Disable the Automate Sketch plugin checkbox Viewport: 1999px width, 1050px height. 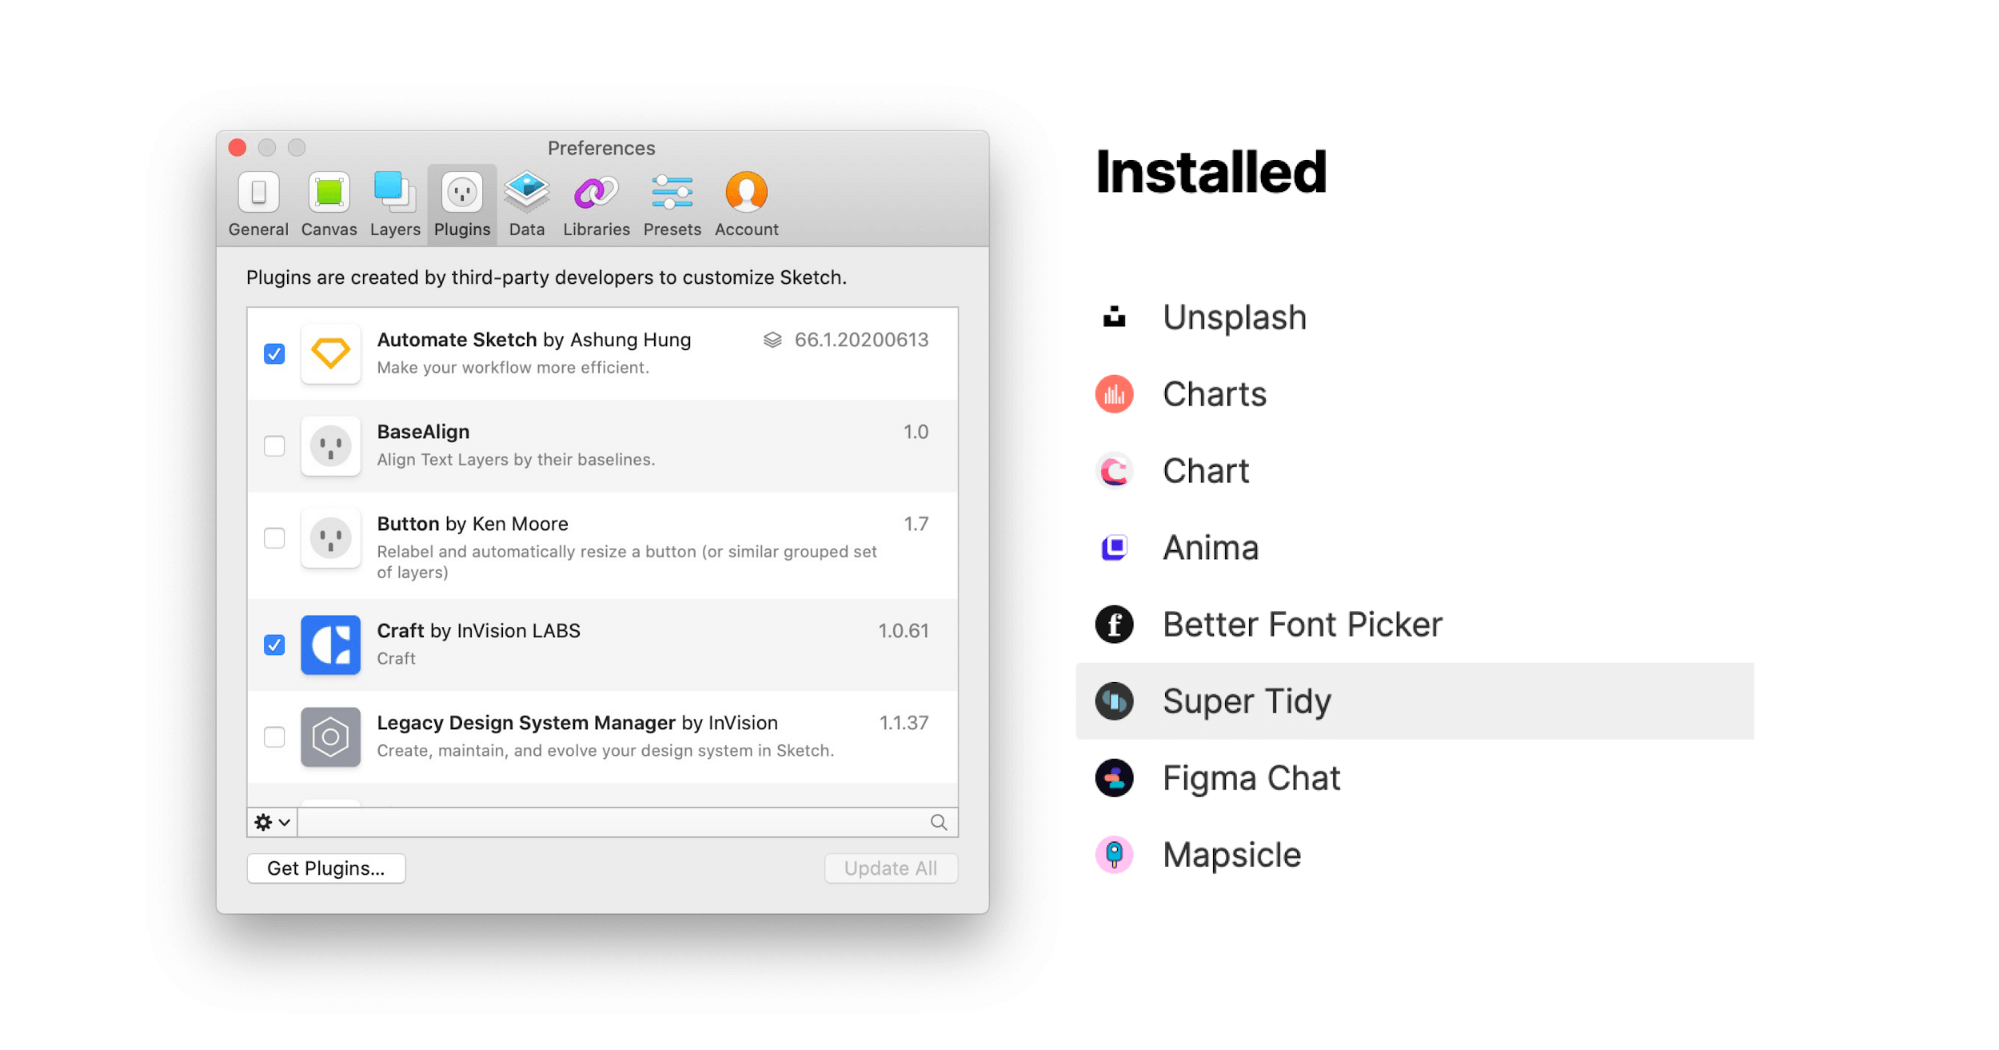[274, 354]
